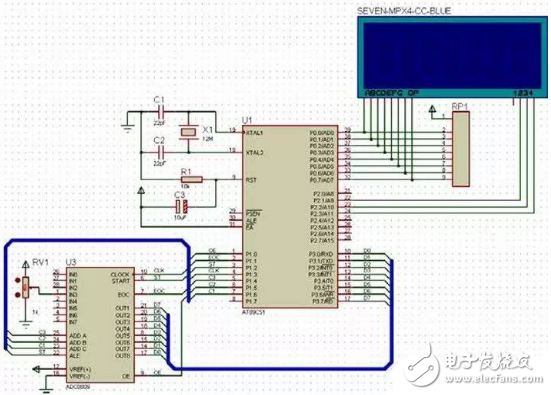Click the 10k value under R1
551x395 pixels.
click(x=186, y=186)
